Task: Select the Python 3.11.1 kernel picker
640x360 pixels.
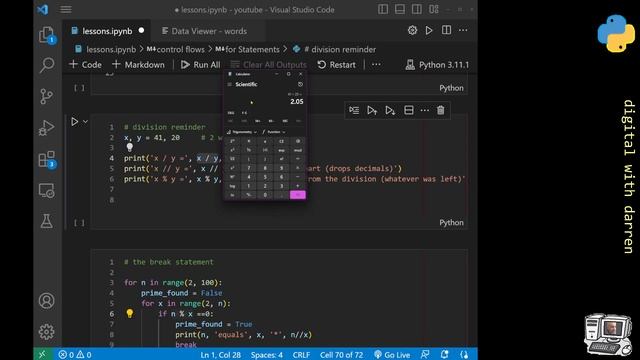Action: tap(437, 64)
